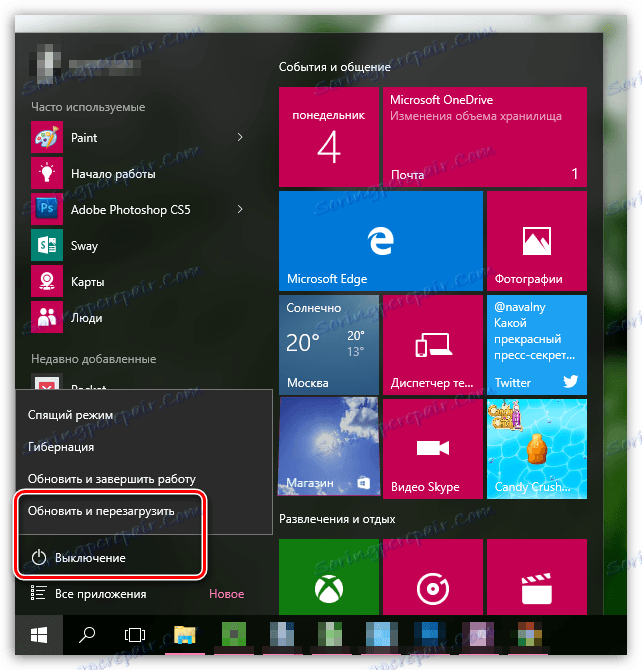Click the События и общение group header
Screen dimensions: 642x670
335,67
